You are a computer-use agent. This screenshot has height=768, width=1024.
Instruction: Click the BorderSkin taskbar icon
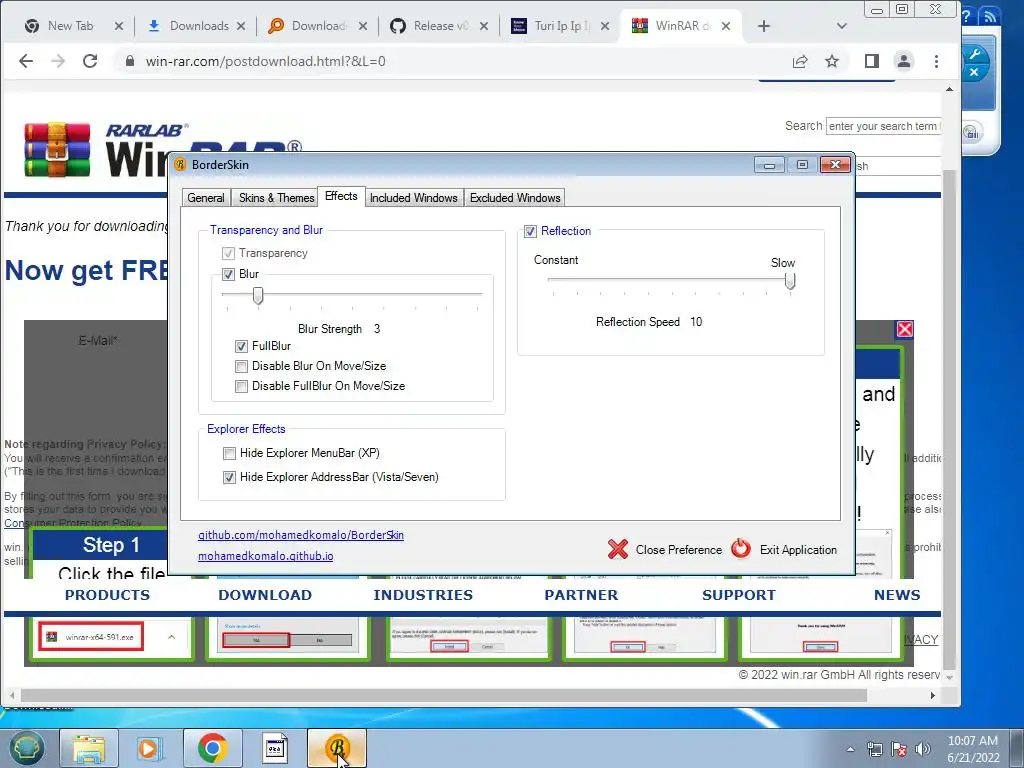pyautogui.click(x=337, y=748)
